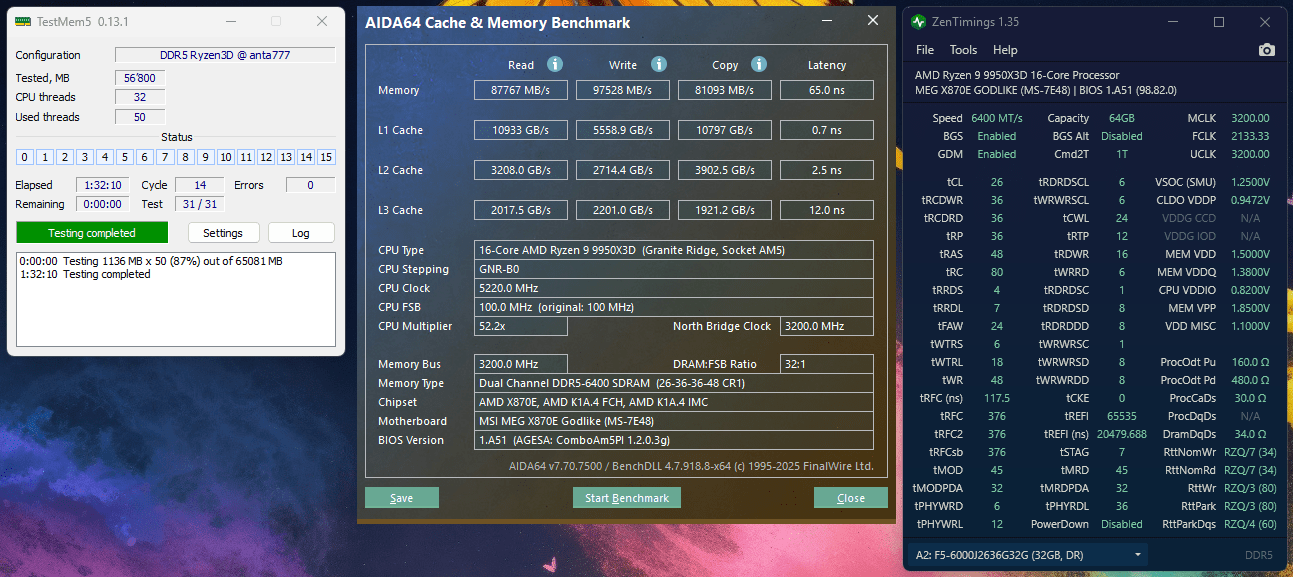This screenshot has width=1293, height=577.
Task: Click the ZenTimings app icon in title bar
Action: point(919,21)
